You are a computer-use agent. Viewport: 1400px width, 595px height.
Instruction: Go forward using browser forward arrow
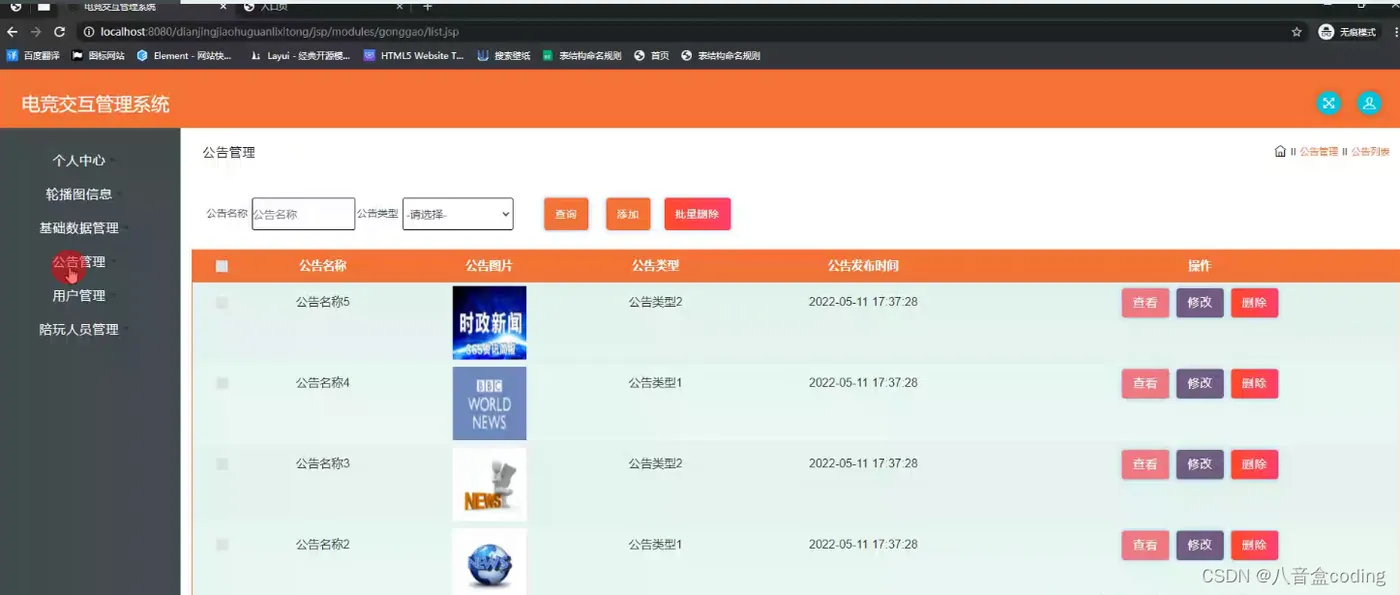(x=36, y=32)
